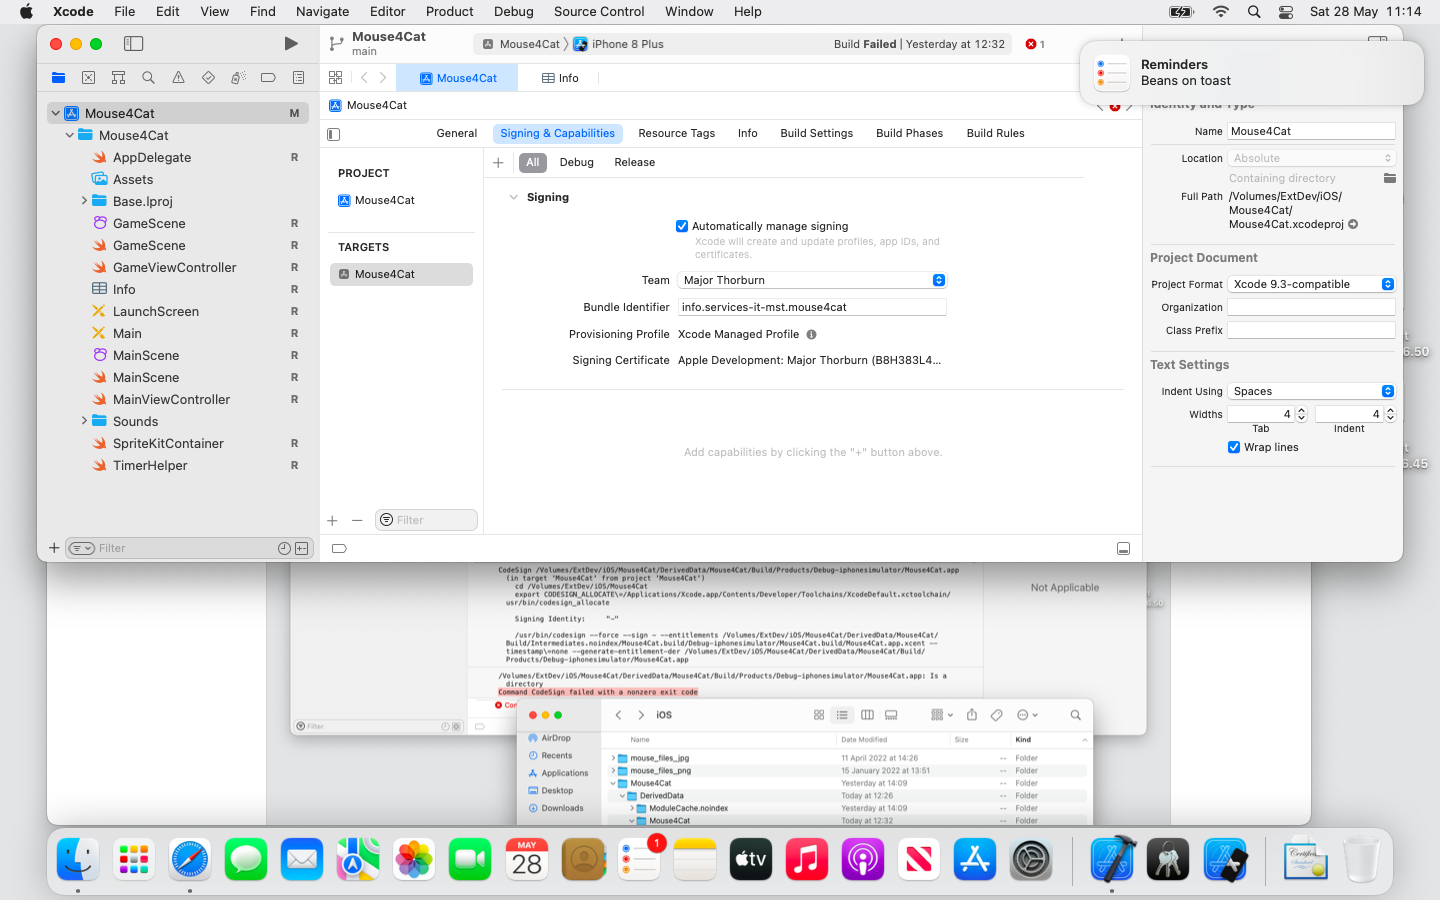
Task: Toggle the targets list sidebar icon
Action: 334,134
